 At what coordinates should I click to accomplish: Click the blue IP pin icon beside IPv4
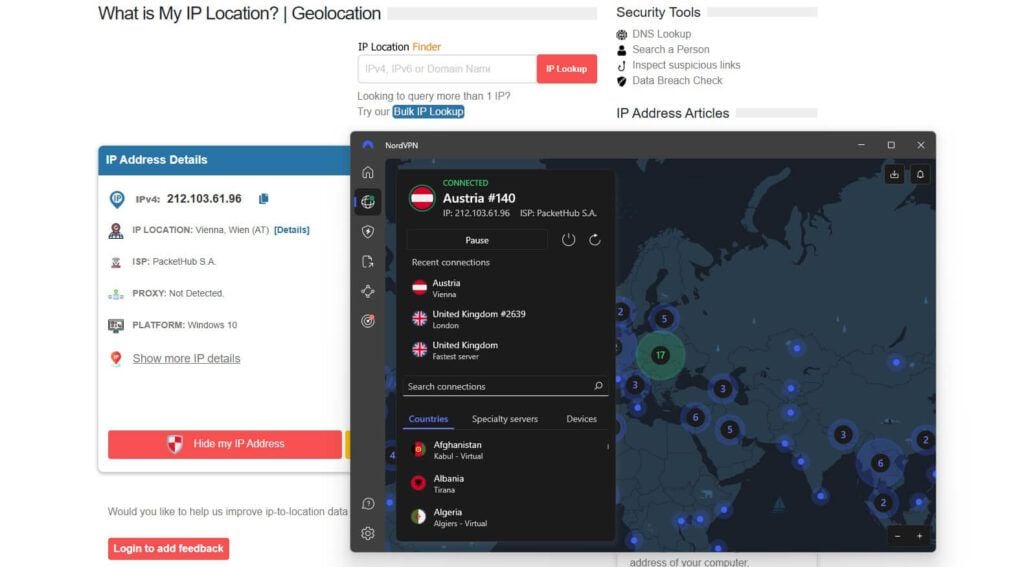(x=117, y=199)
